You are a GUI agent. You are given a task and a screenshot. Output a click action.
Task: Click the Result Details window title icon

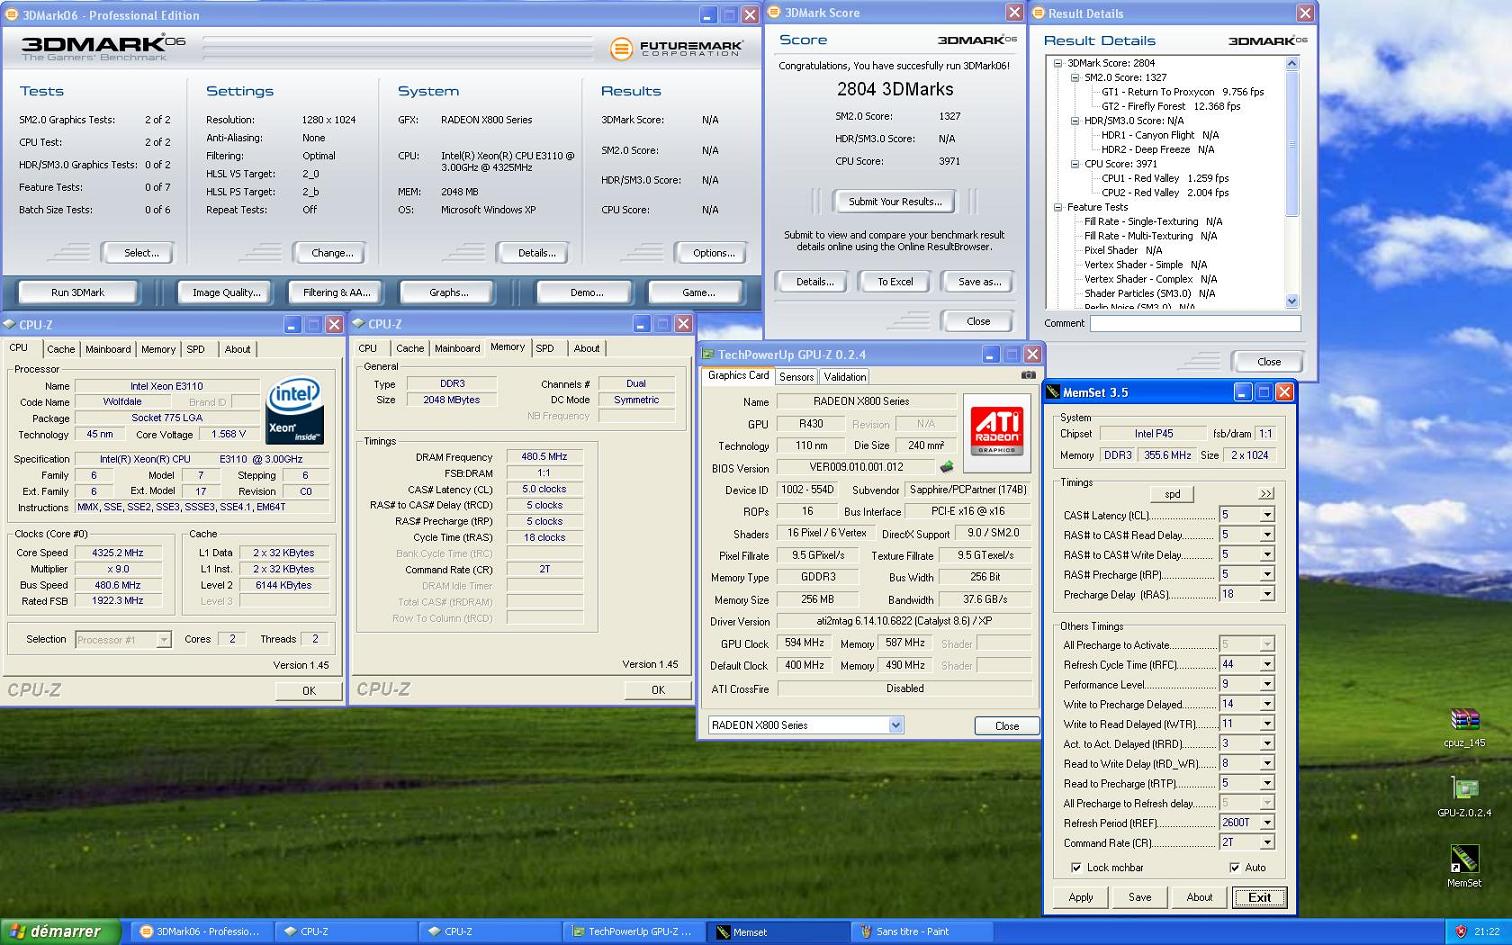pyautogui.click(x=1038, y=13)
